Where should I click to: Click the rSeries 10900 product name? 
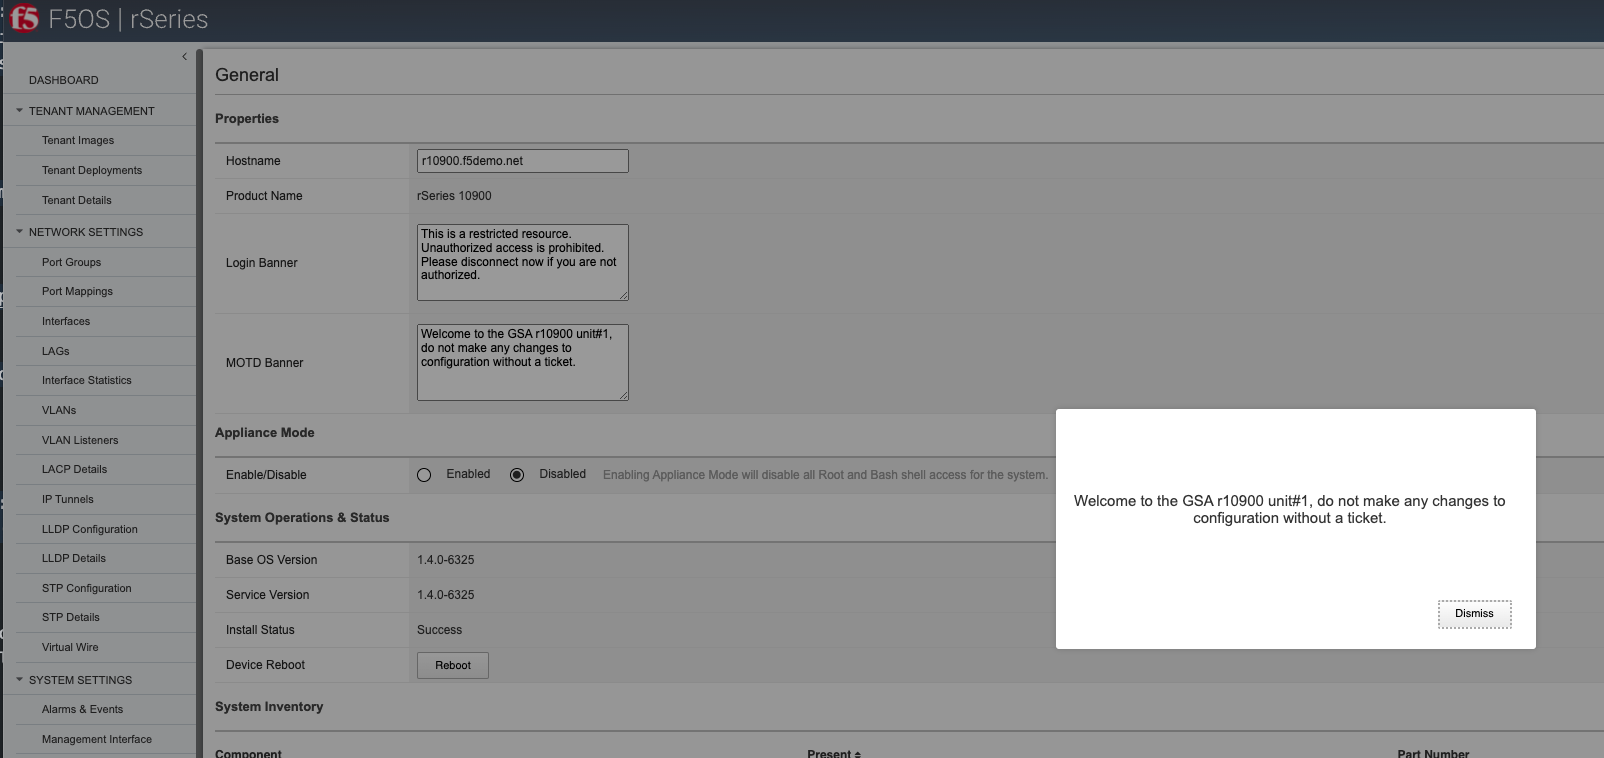coord(454,196)
